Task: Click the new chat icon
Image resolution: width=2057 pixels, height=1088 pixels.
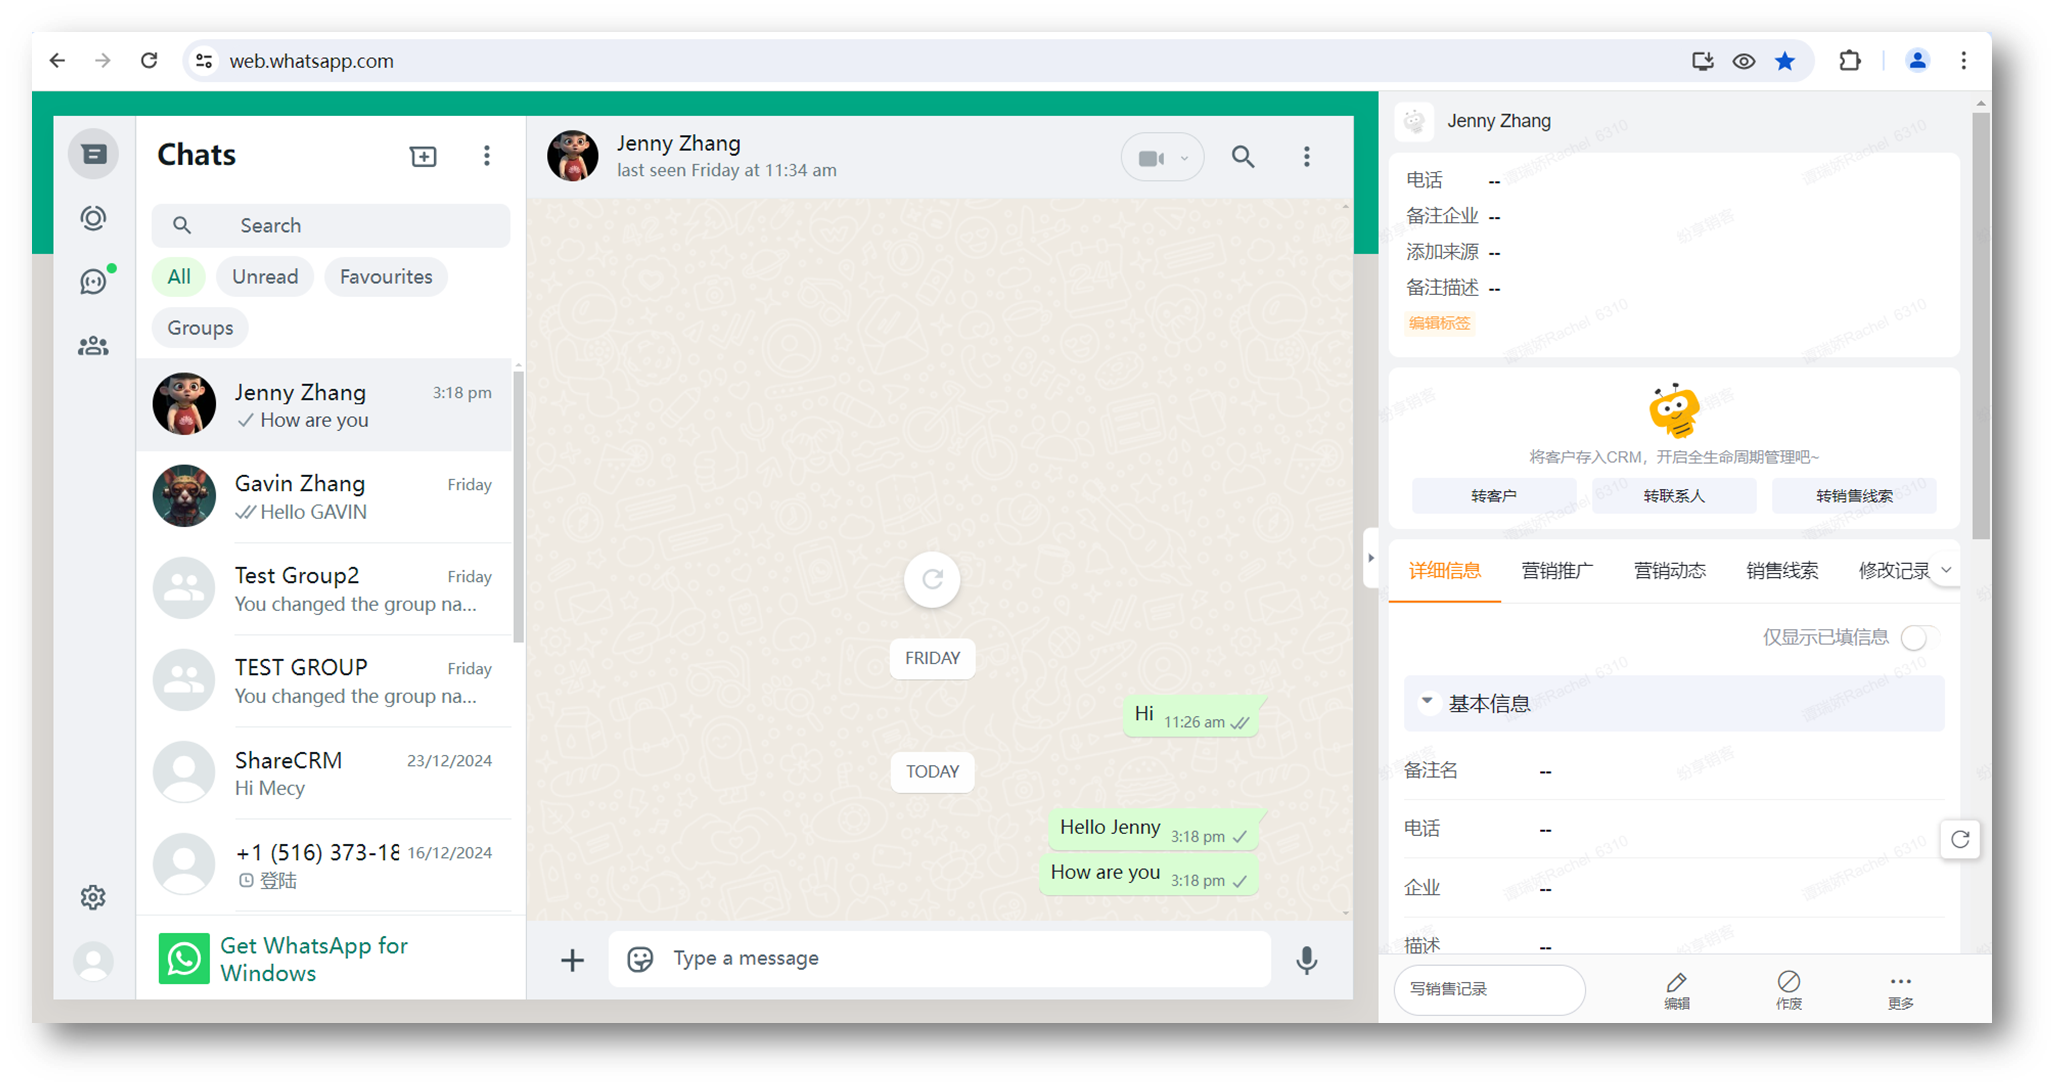Action: tap(423, 156)
